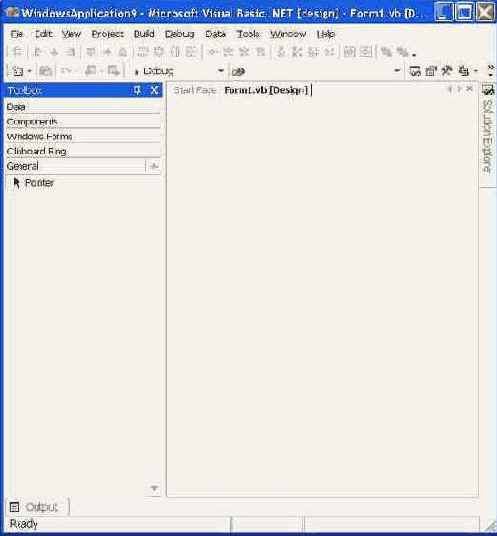This screenshot has width=497, height=536.
Task: Open the View menu
Action: [71, 34]
